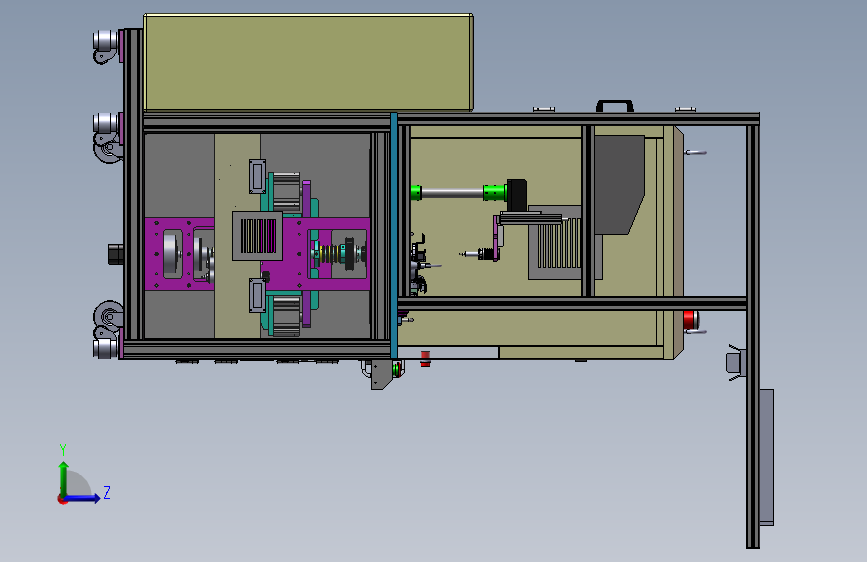Select the dark grey angled hood in the right enclosure
The width and height of the screenshot is (867, 562).
coord(619,185)
